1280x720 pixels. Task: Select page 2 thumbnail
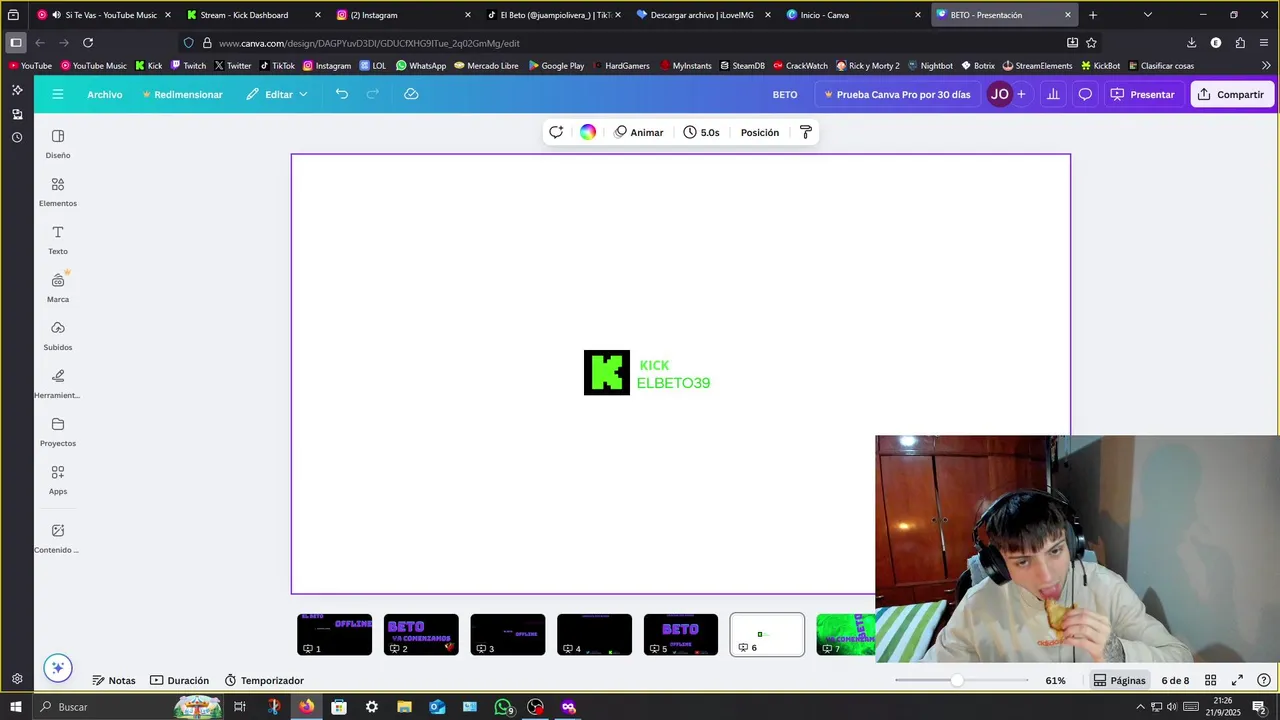pyautogui.click(x=421, y=635)
